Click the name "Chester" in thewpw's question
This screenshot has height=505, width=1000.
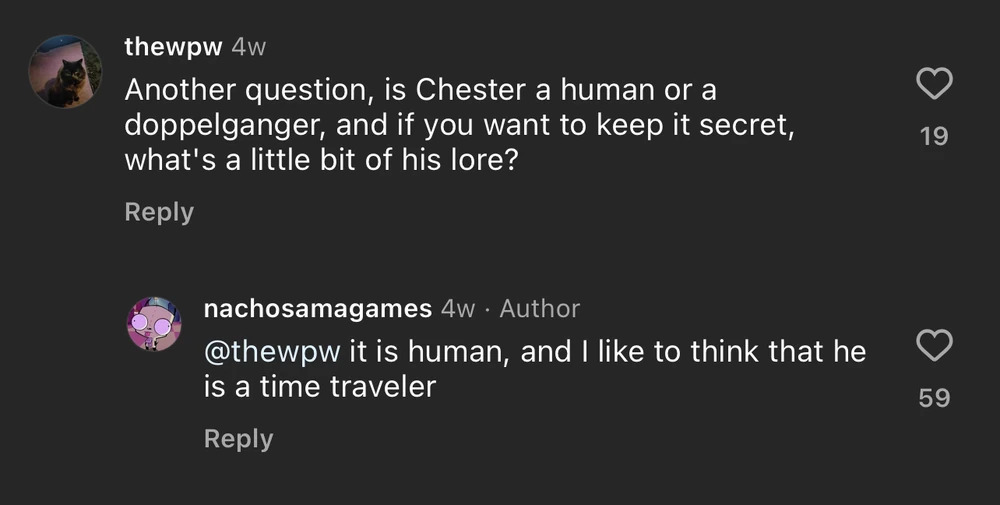pos(470,90)
